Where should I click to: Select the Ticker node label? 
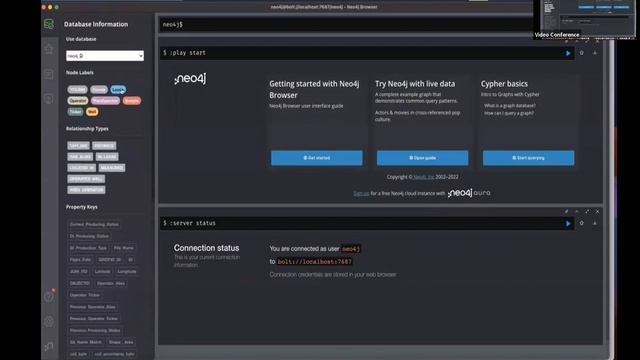coord(76,112)
